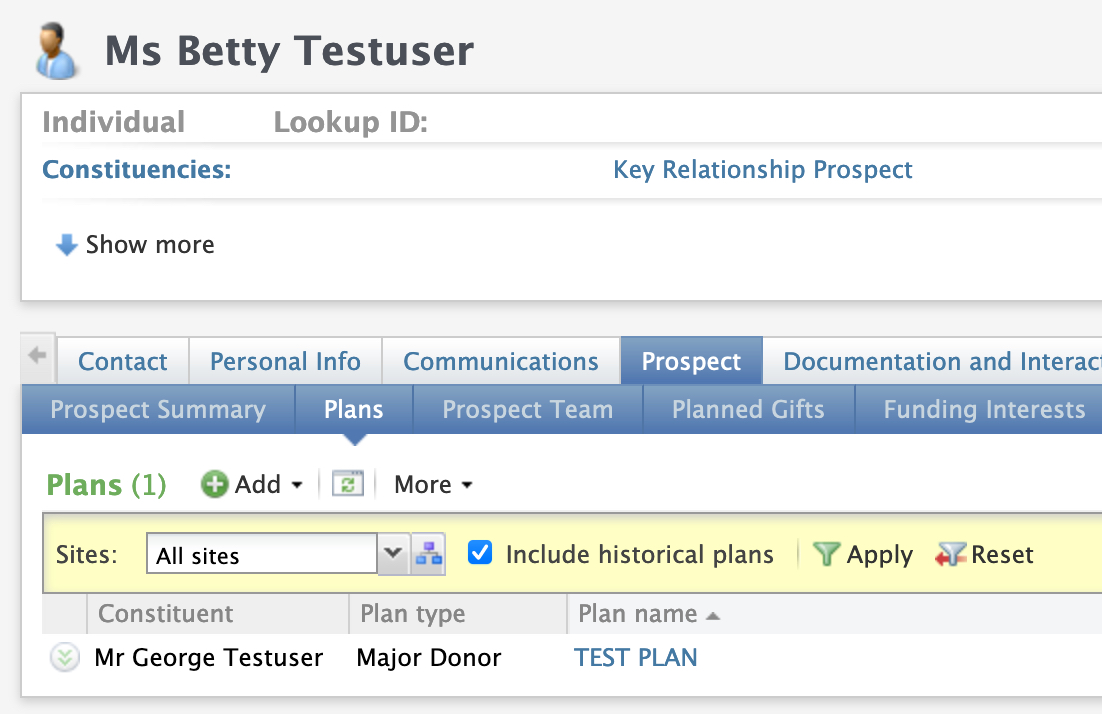The image size is (1102, 714).
Task: Click the green Add plus icon
Action: [x=215, y=485]
